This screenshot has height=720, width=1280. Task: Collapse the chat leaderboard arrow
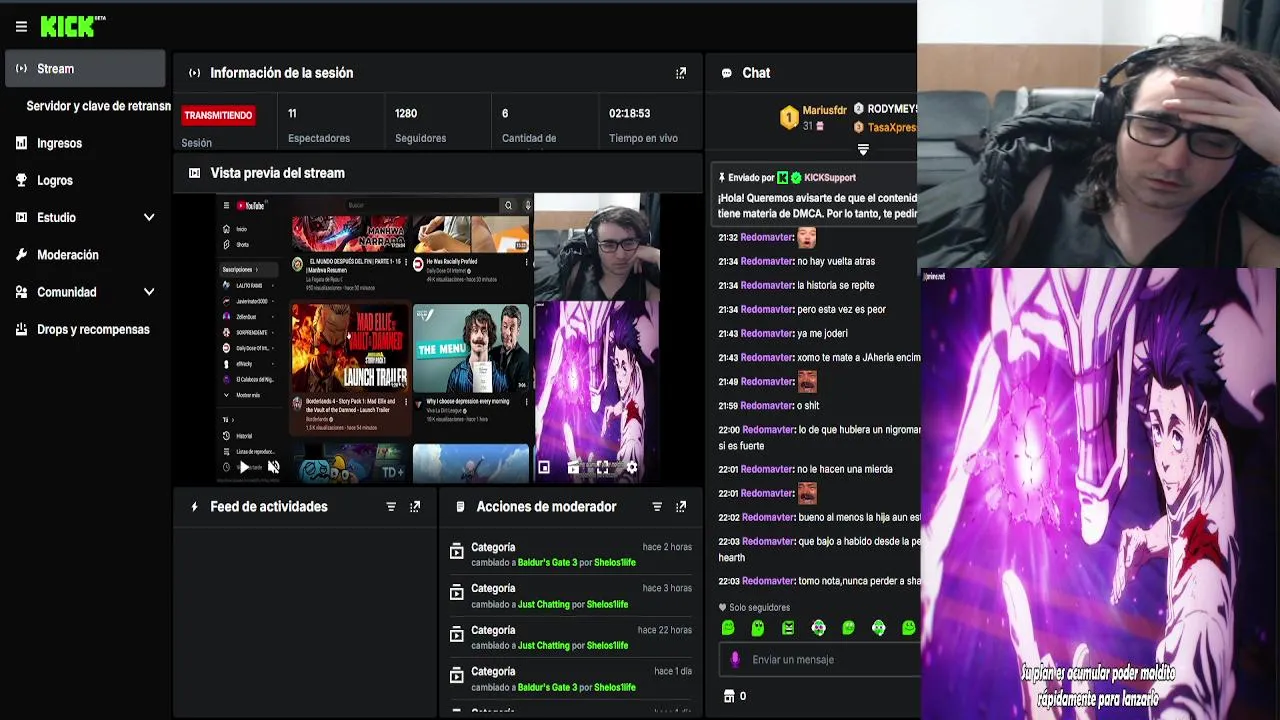coord(863,150)
